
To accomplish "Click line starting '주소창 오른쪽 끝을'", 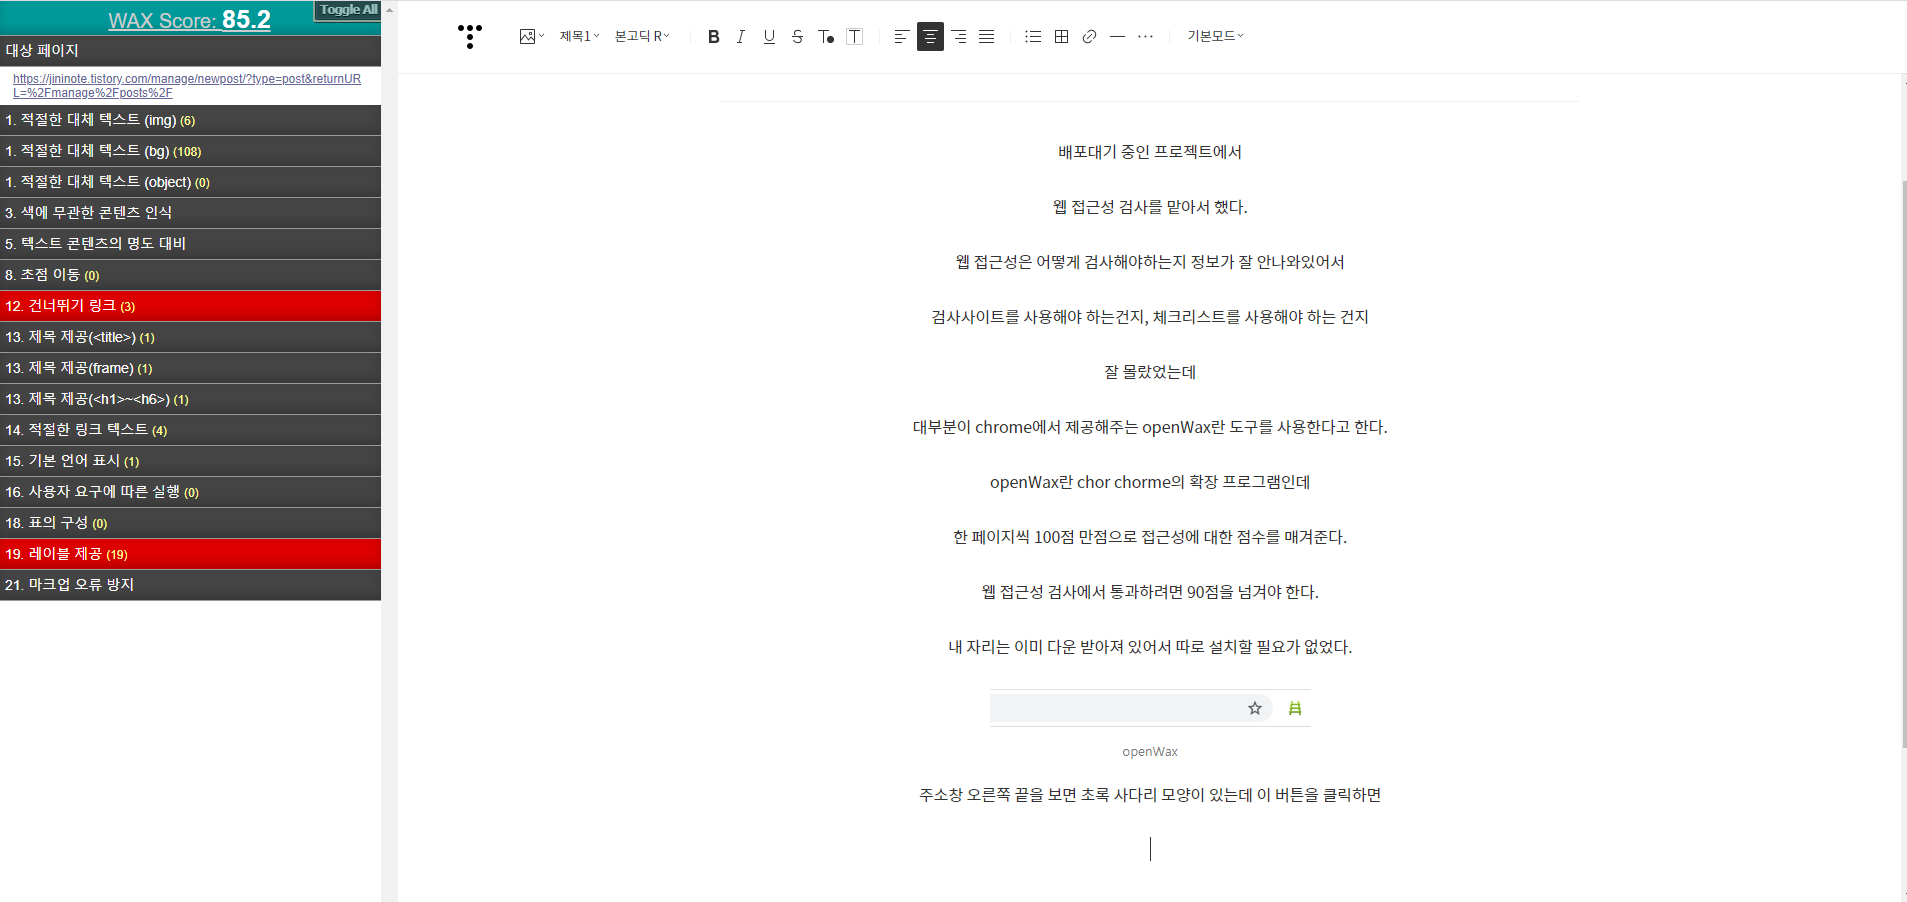I will [x=1150, y=795].
